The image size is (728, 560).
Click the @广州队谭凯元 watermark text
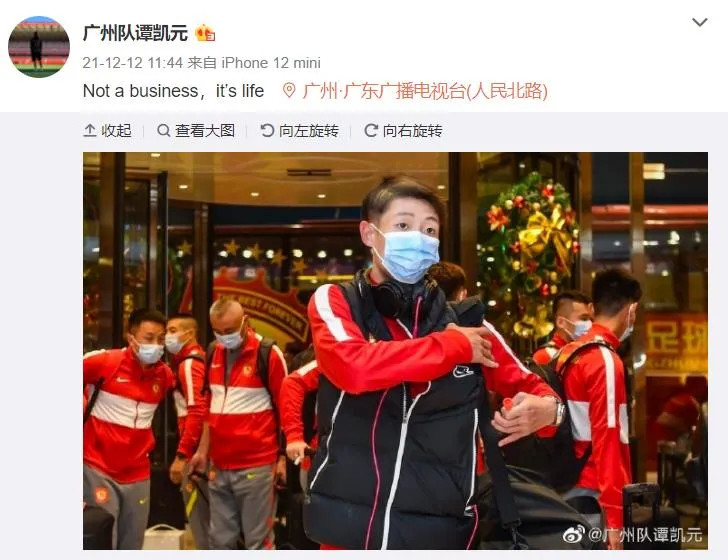tap(645, 535)
